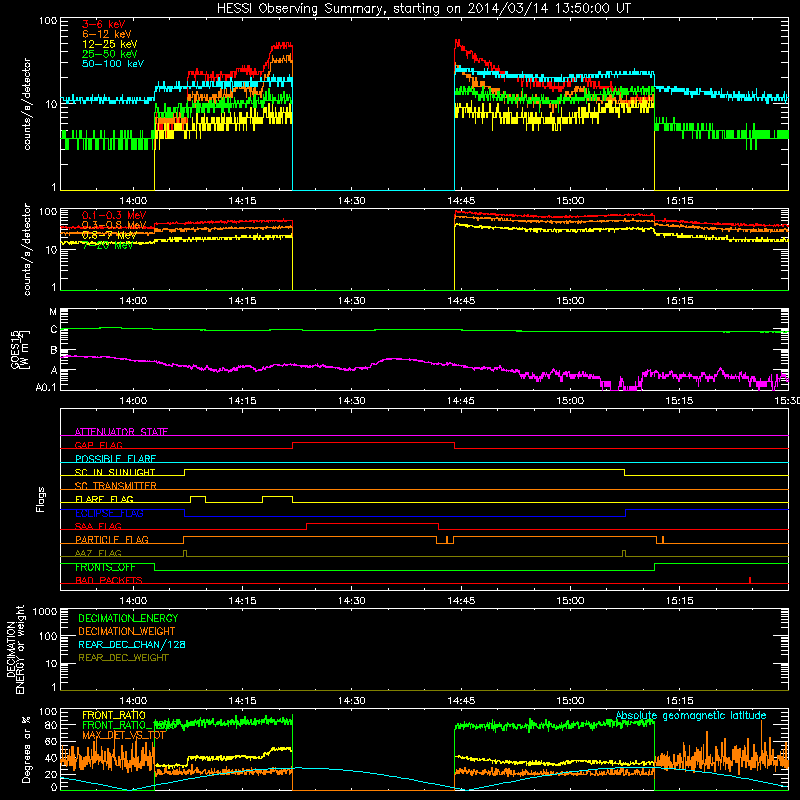Screen dimensions: 800x800
Task: Select the FRONTS_OFF flag label
Action: [105, 567]
